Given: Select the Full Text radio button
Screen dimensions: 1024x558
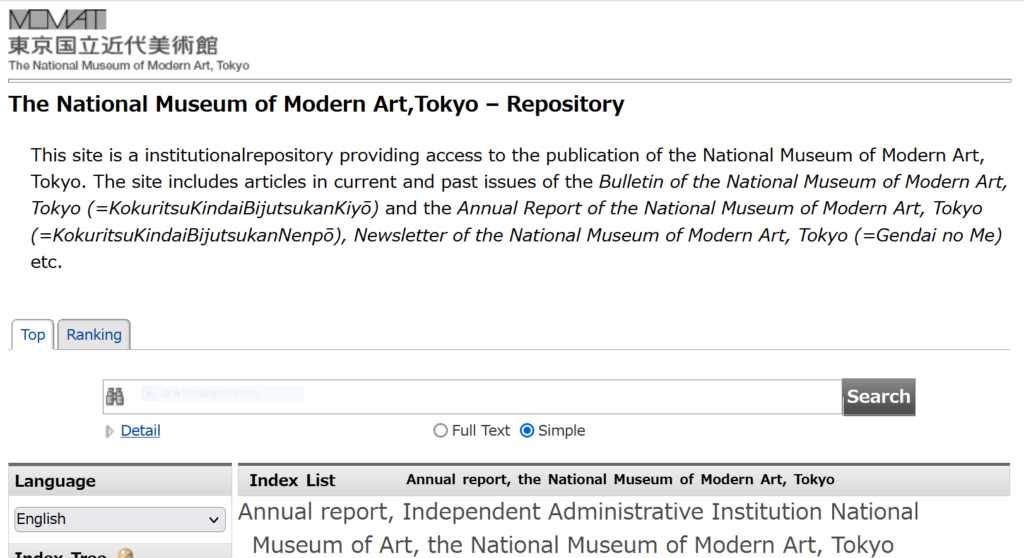Looking at the screenshot, I should (441, 431).
